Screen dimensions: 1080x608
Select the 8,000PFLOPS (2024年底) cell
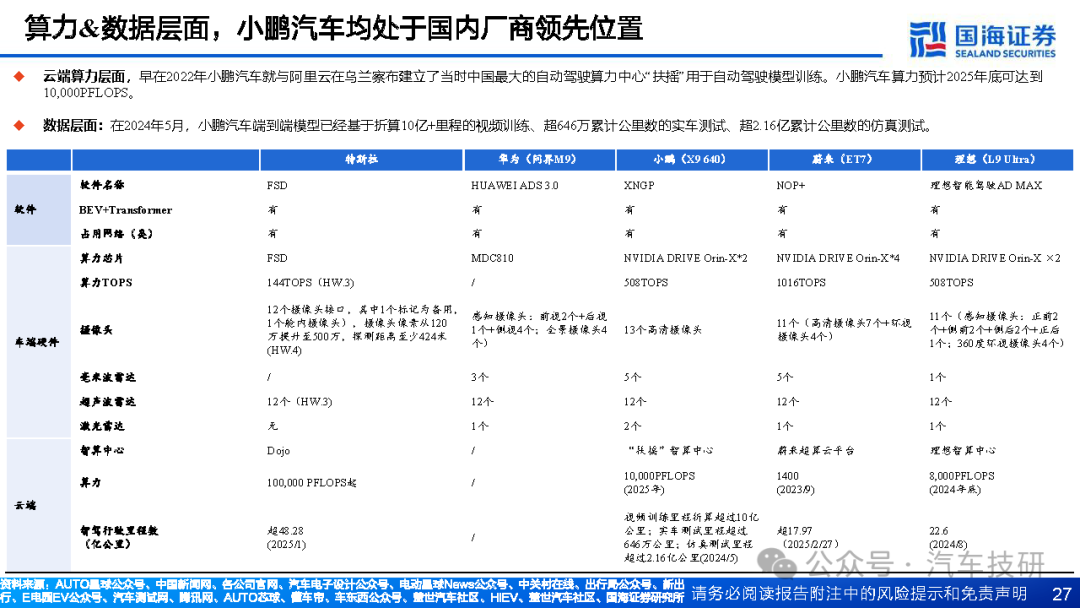[x=962, y=483]
